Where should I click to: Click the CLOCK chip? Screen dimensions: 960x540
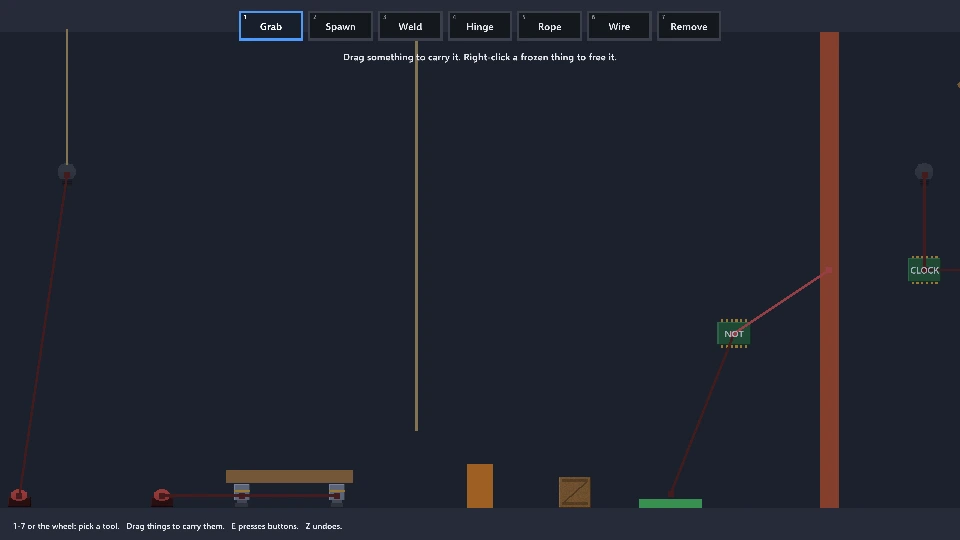[x=924, y=270]
